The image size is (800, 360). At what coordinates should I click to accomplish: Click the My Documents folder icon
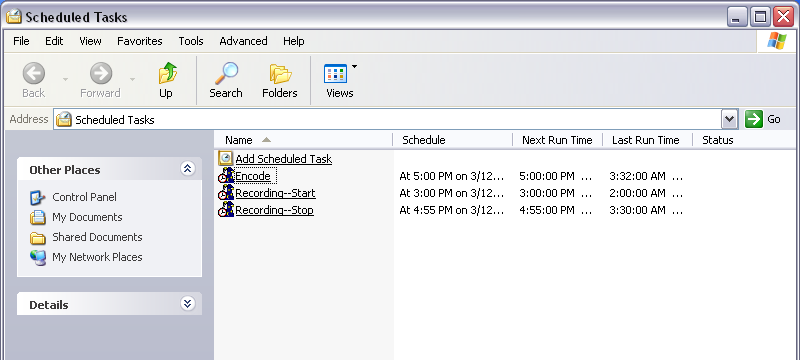coord(38,217)
